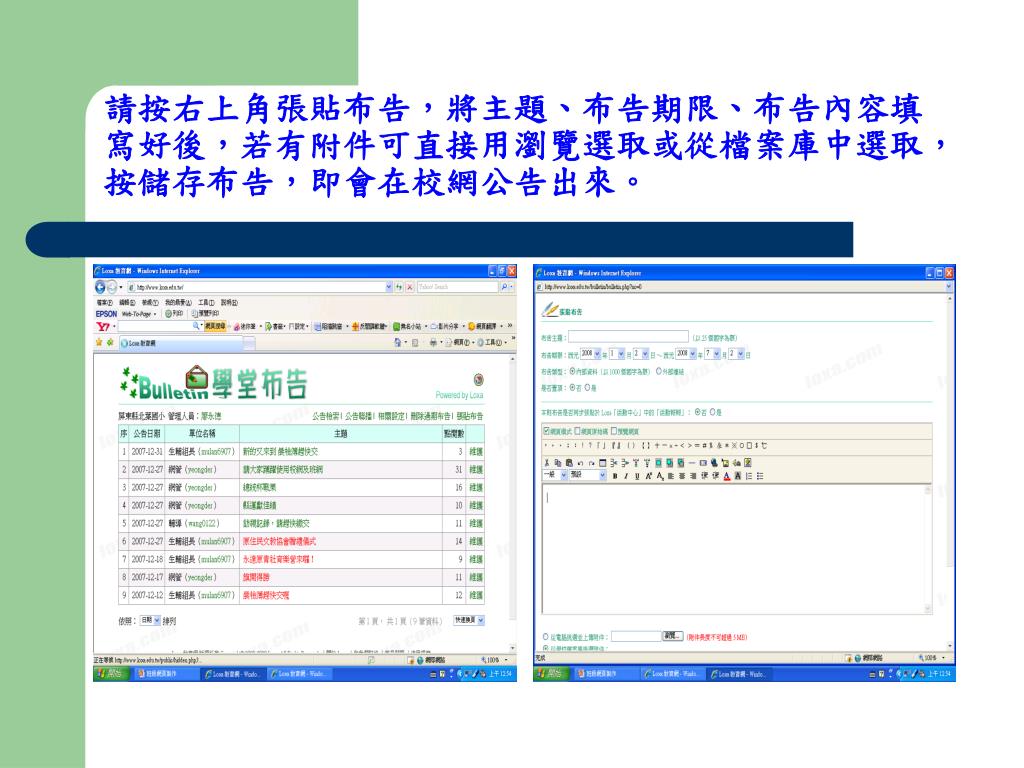Click the Windows Start button on the bulletin list taskbar
The height and width of the screenshot is (768, 1024).
[x=110, y=673]
